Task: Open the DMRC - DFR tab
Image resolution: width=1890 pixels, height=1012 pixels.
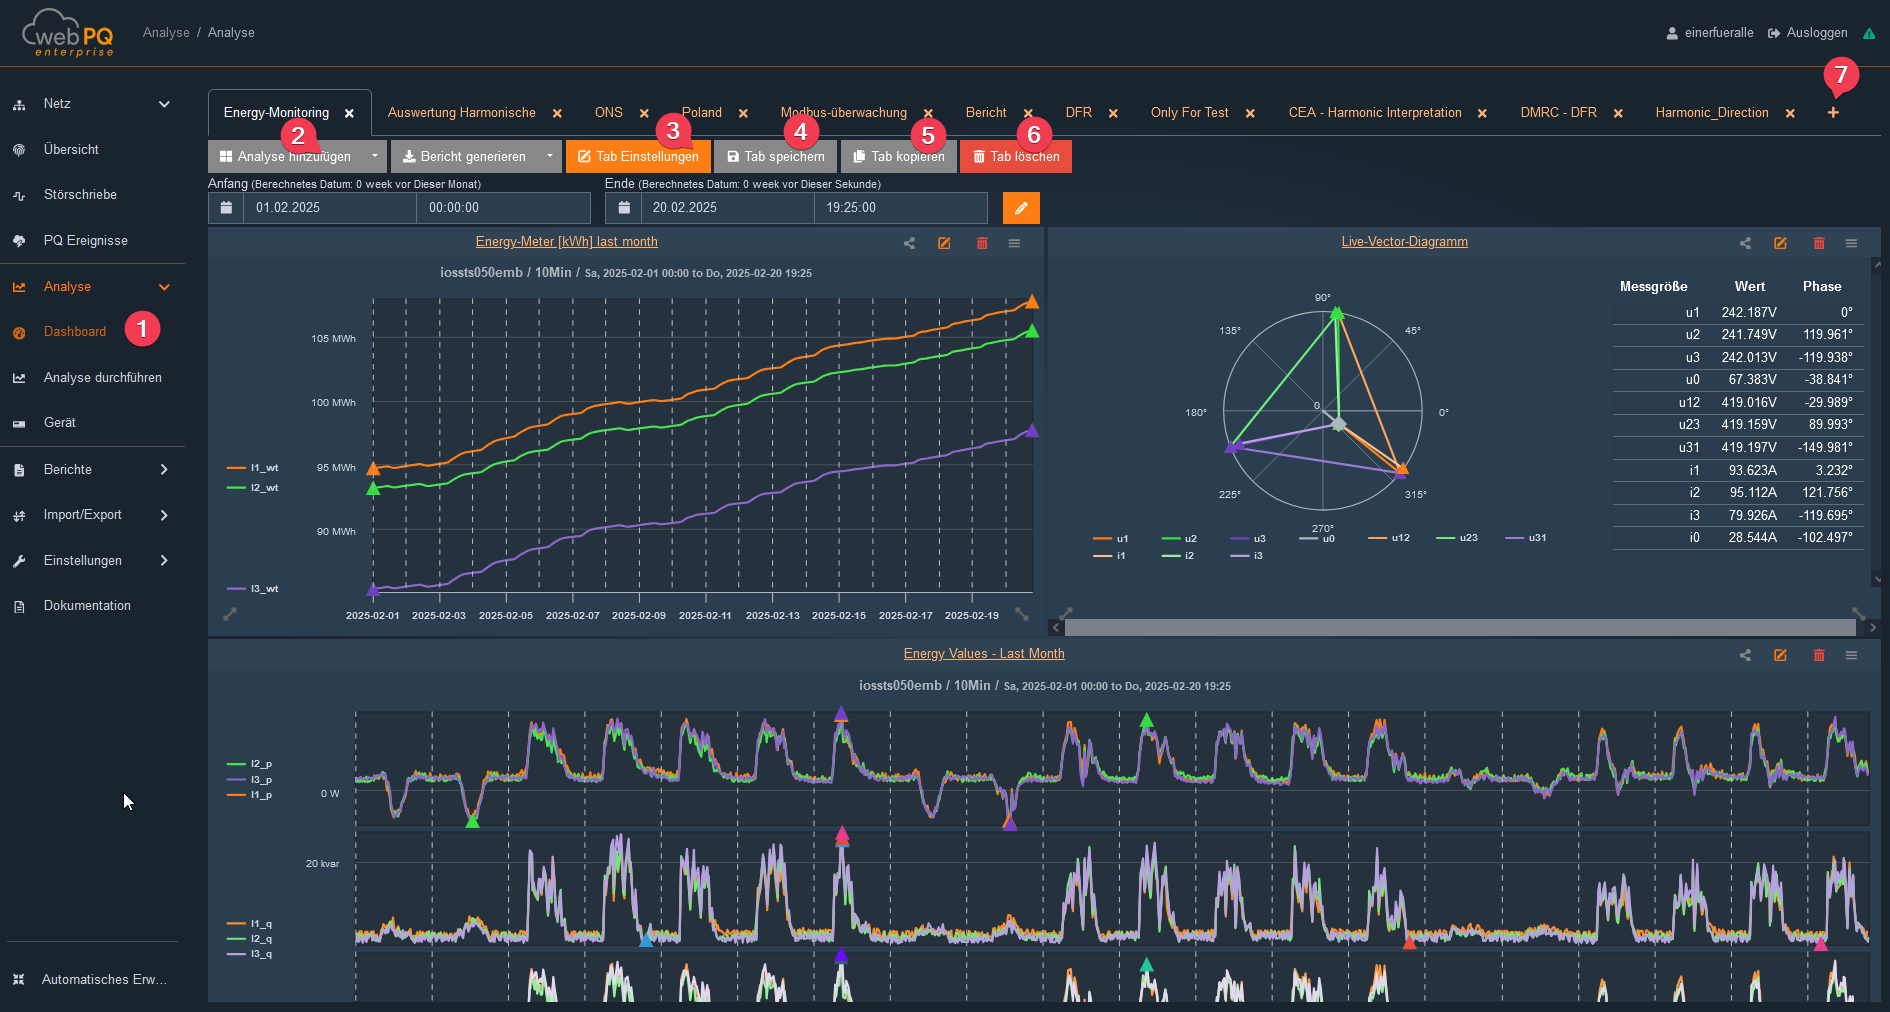Action: coord(1560,112)
